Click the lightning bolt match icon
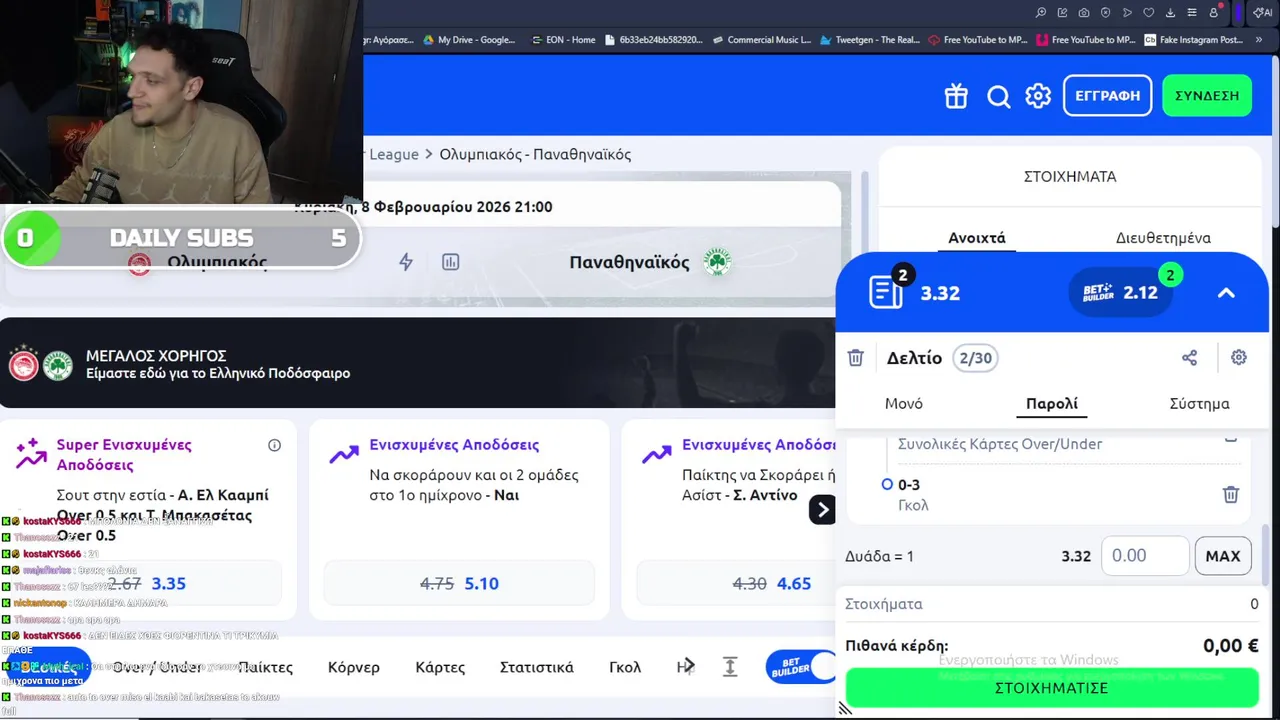The height and width of the screenshot is (720, 1280). pyautogui.click(x=406, y=262)
